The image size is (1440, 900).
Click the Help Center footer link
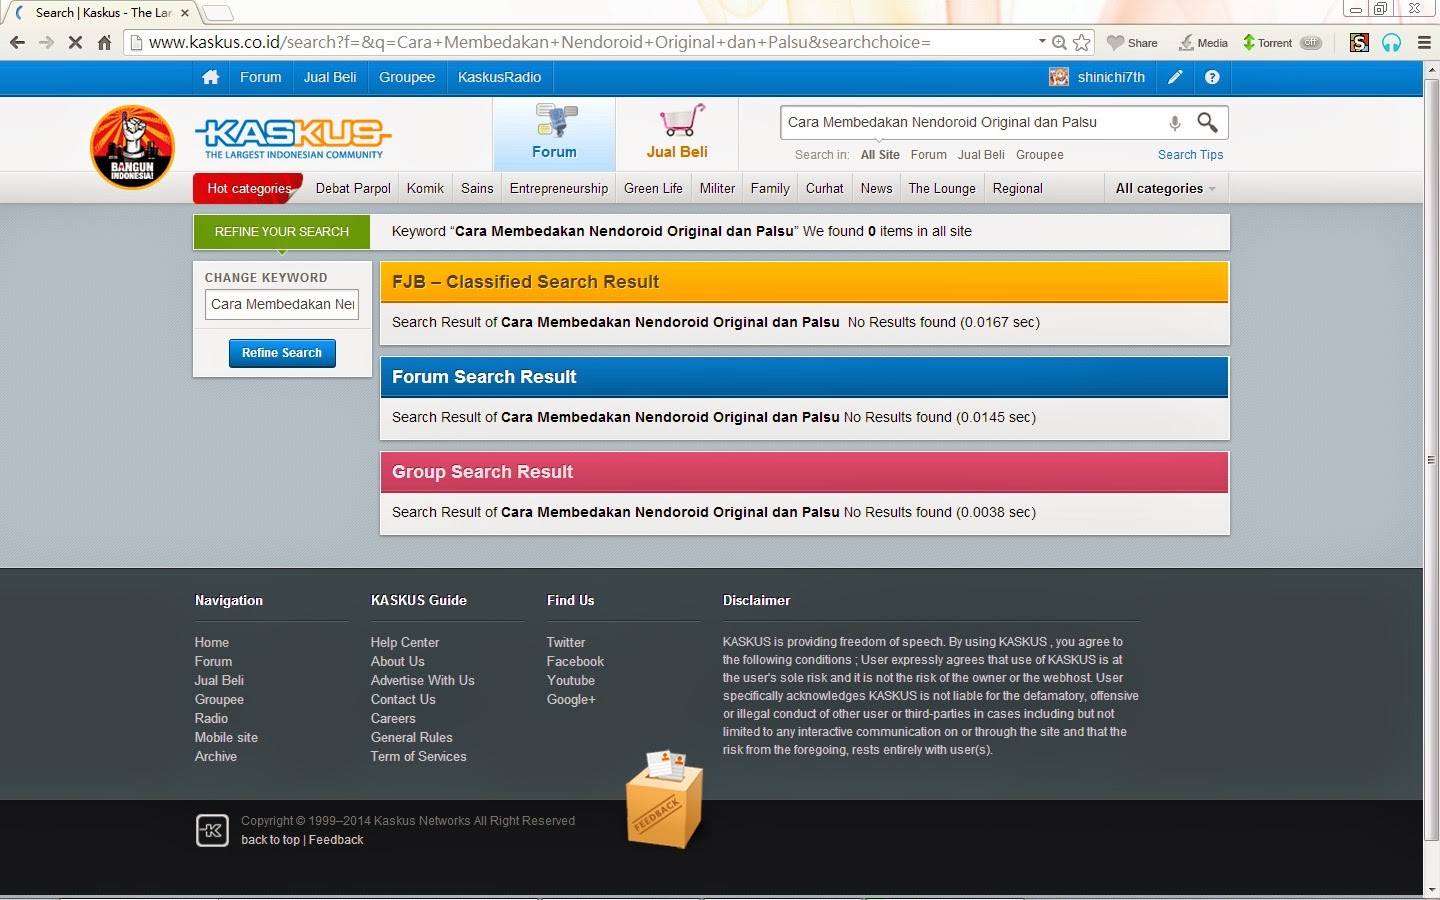point(405,642)
